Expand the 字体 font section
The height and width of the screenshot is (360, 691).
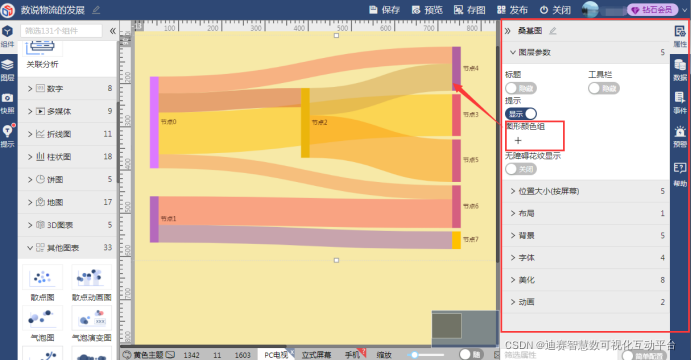(586, 258)
